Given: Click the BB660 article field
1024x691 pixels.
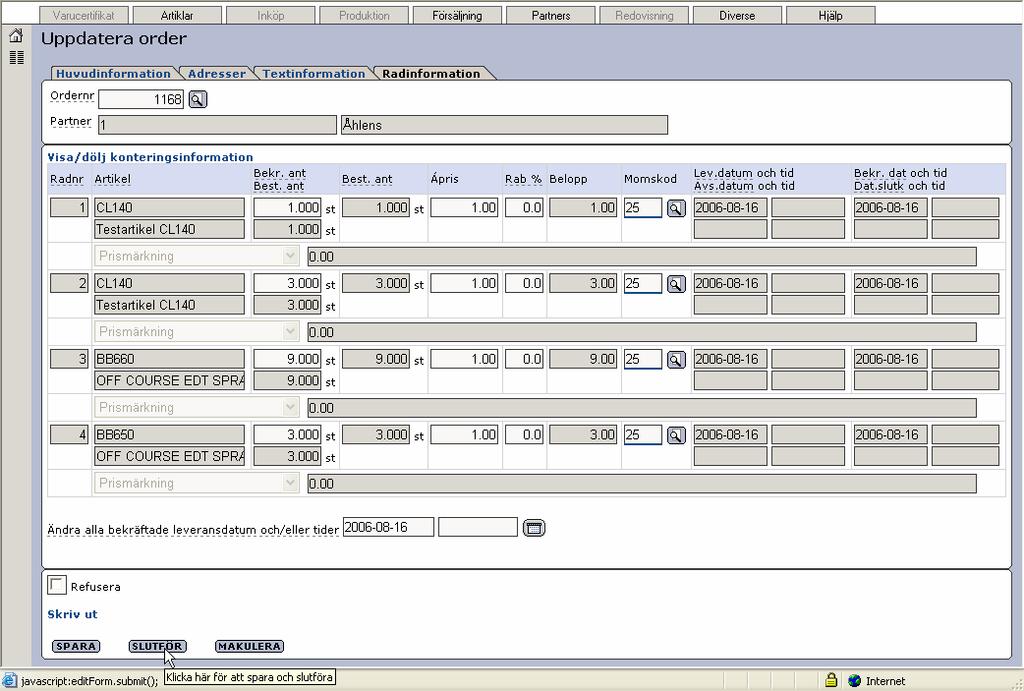Looking at the screenshot, I should coord(170,359).
